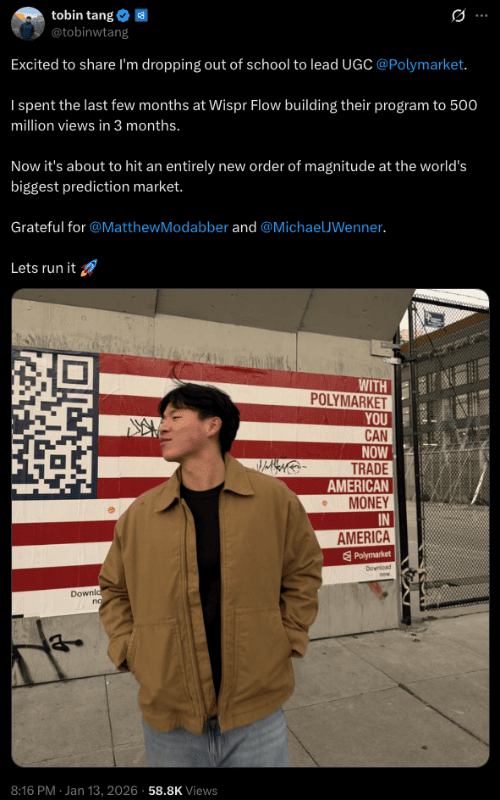Expand the attached photo of man in tan jacket

(250, 528)
